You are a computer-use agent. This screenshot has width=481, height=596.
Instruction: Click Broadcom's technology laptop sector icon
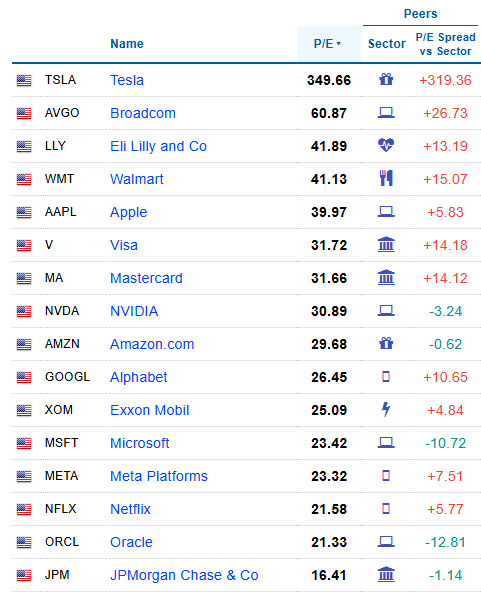tap(386, 113)
